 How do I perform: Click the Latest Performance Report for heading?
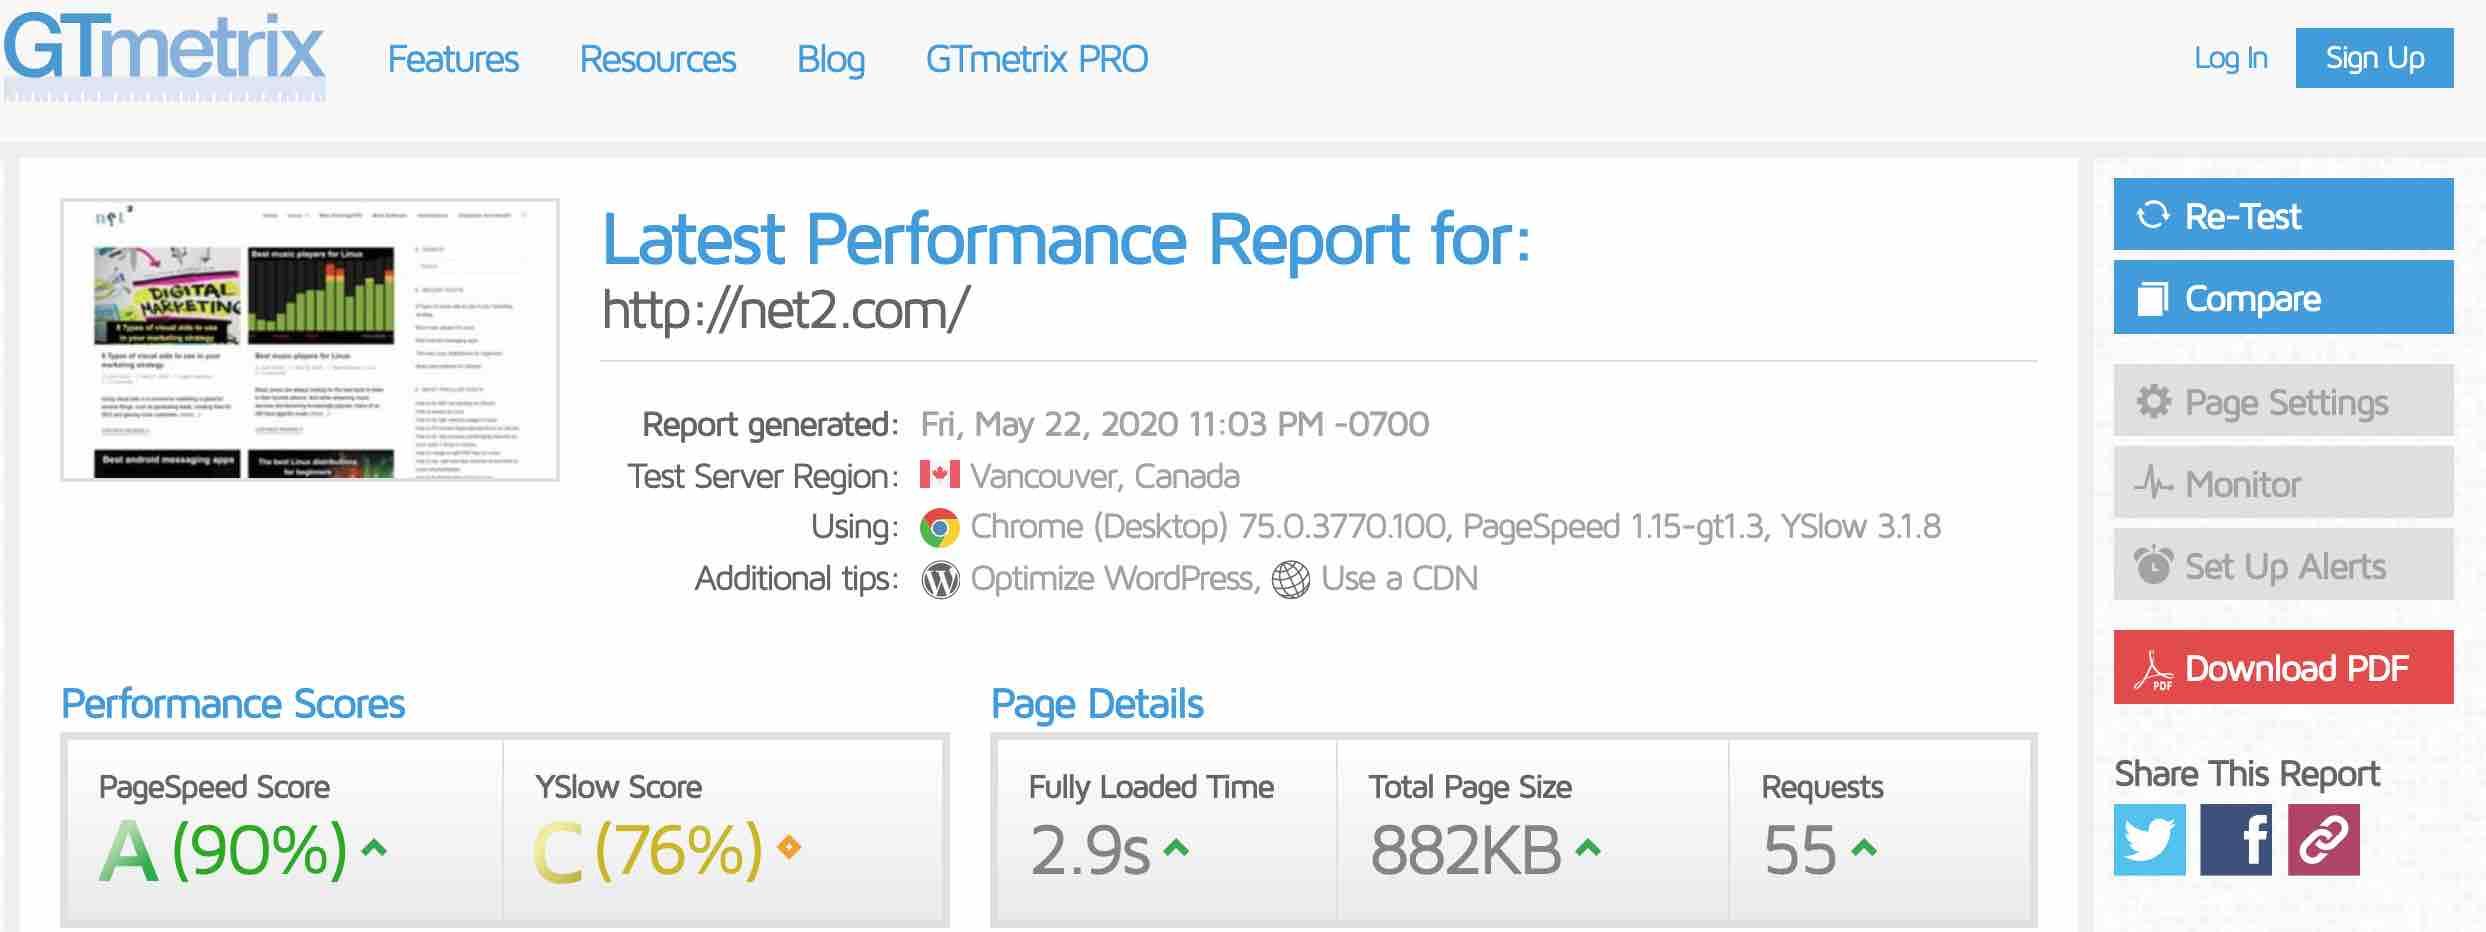coord(1066,240)
